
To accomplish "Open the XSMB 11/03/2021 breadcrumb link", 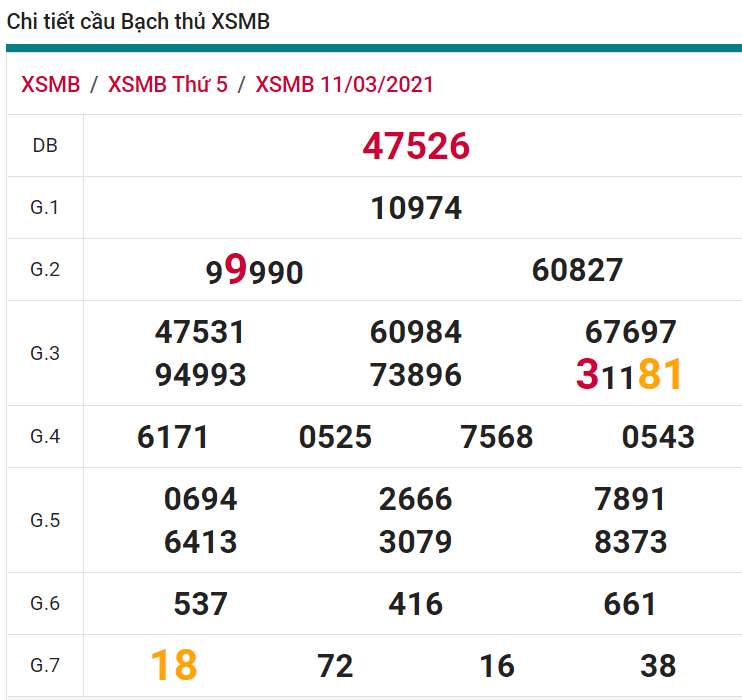I will (345, 84).
